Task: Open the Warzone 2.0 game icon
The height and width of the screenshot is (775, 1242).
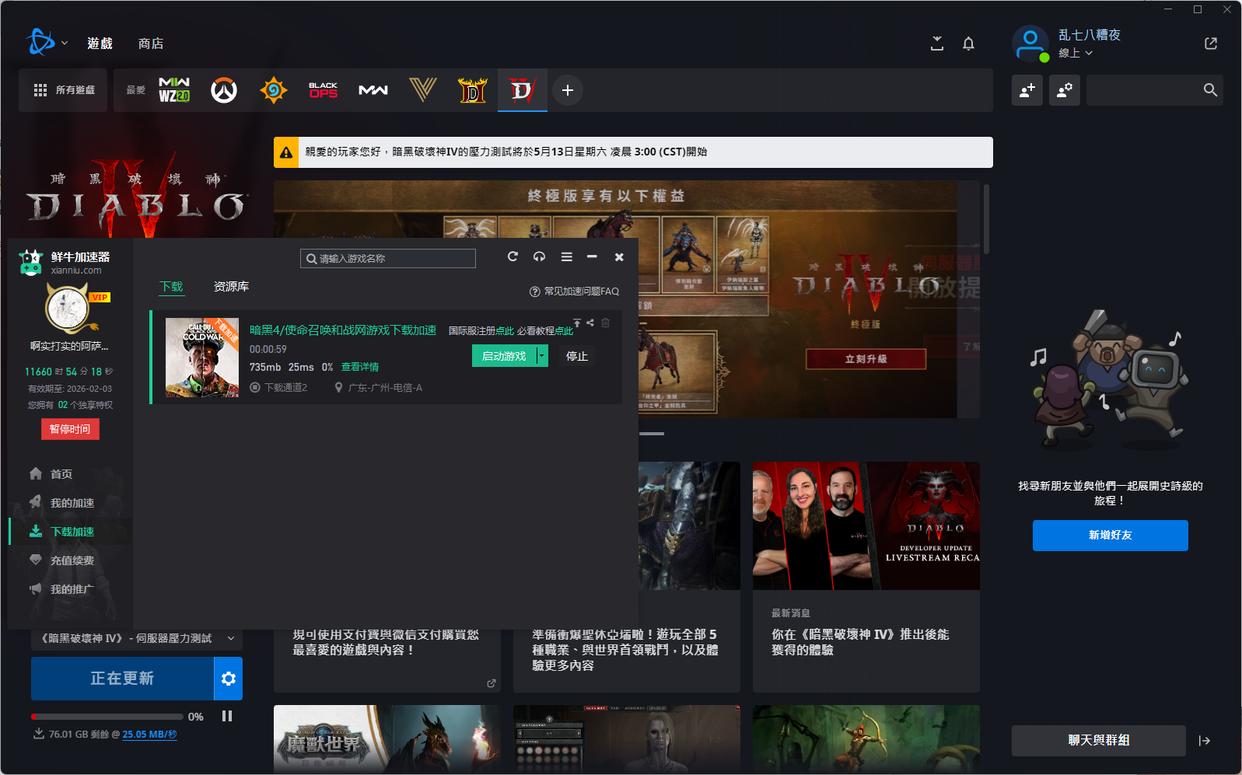Action: (174, 90)
